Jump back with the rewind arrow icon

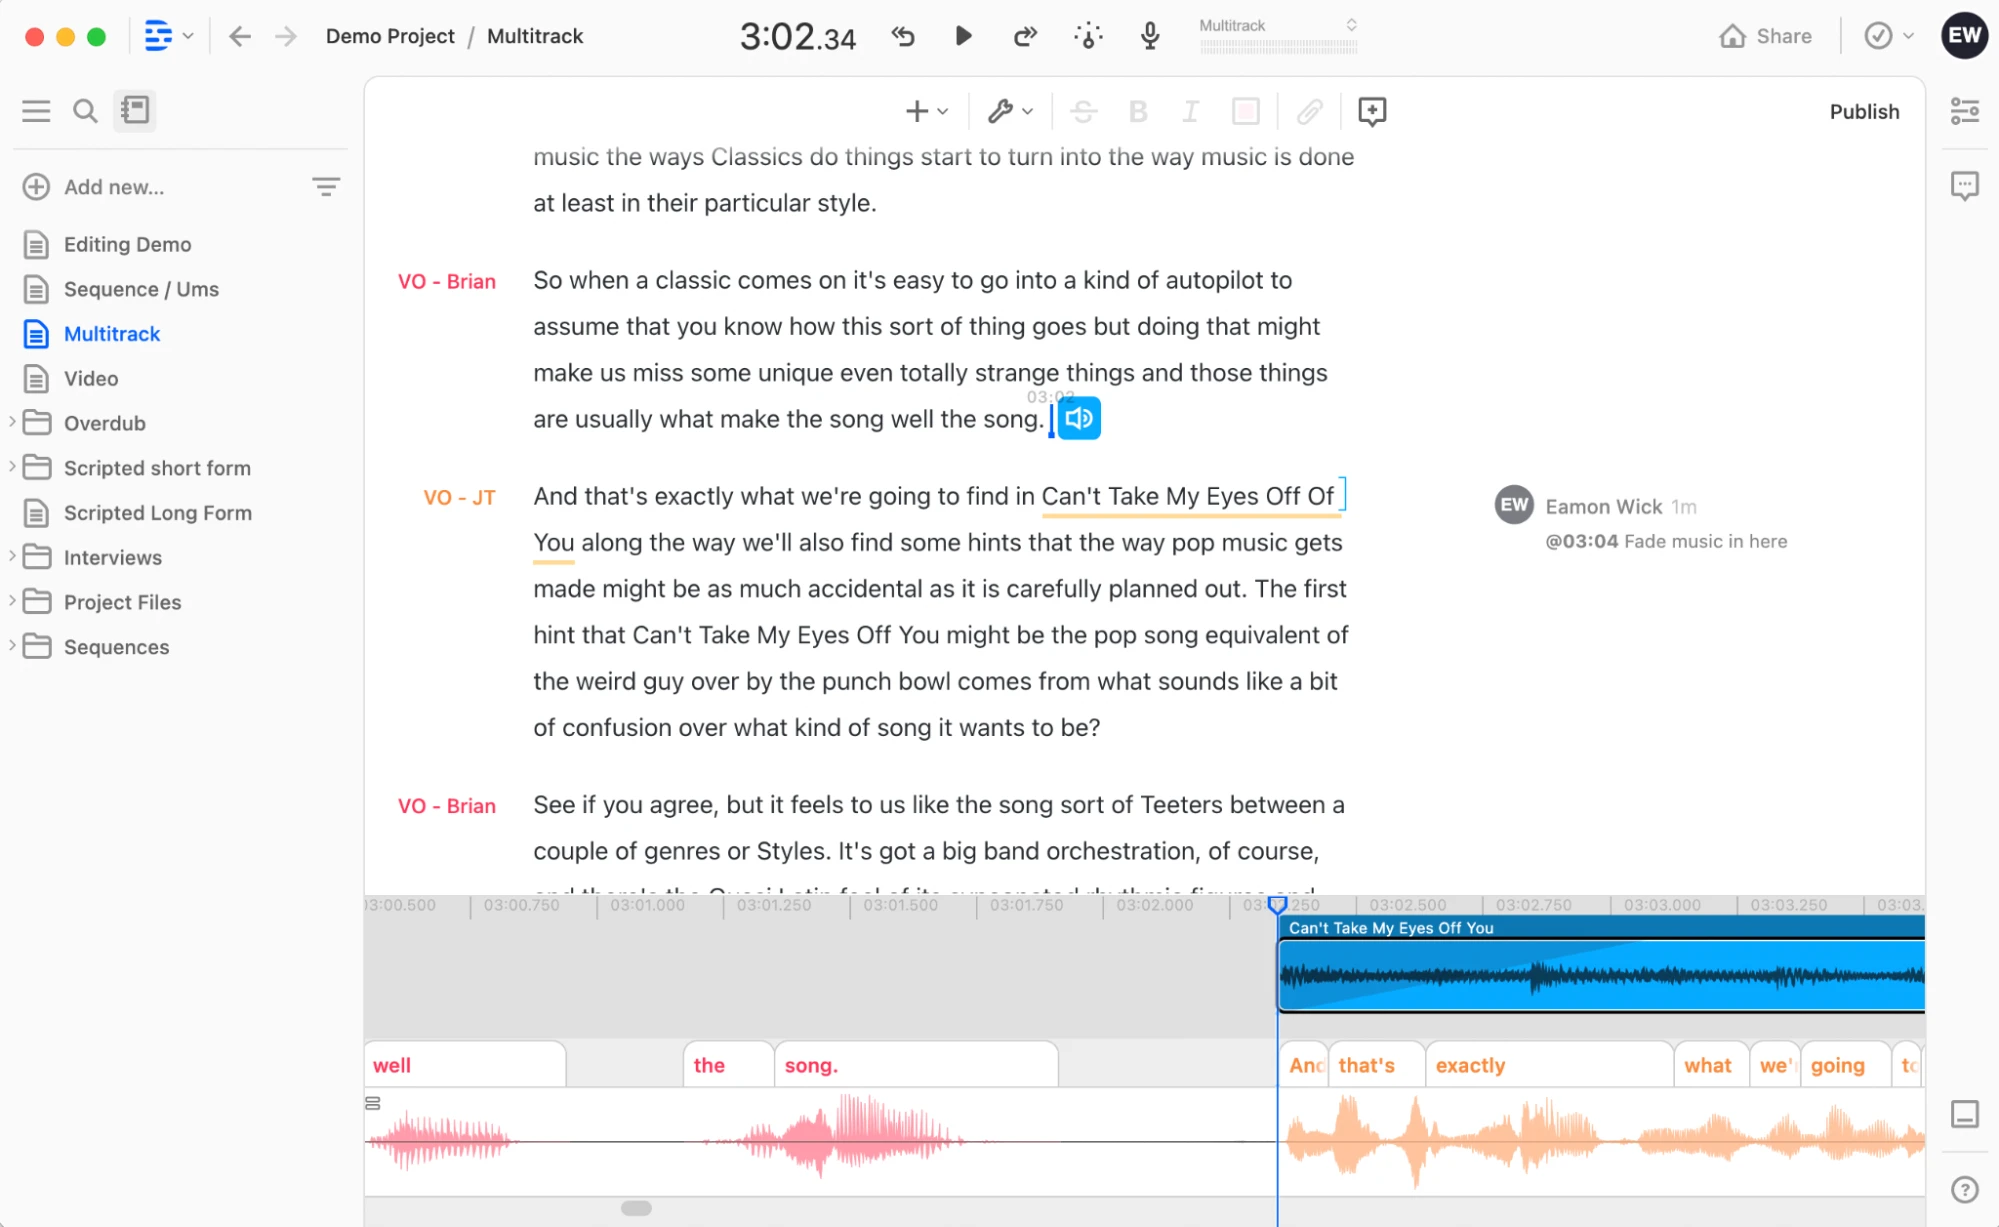[x=903, y=36]
